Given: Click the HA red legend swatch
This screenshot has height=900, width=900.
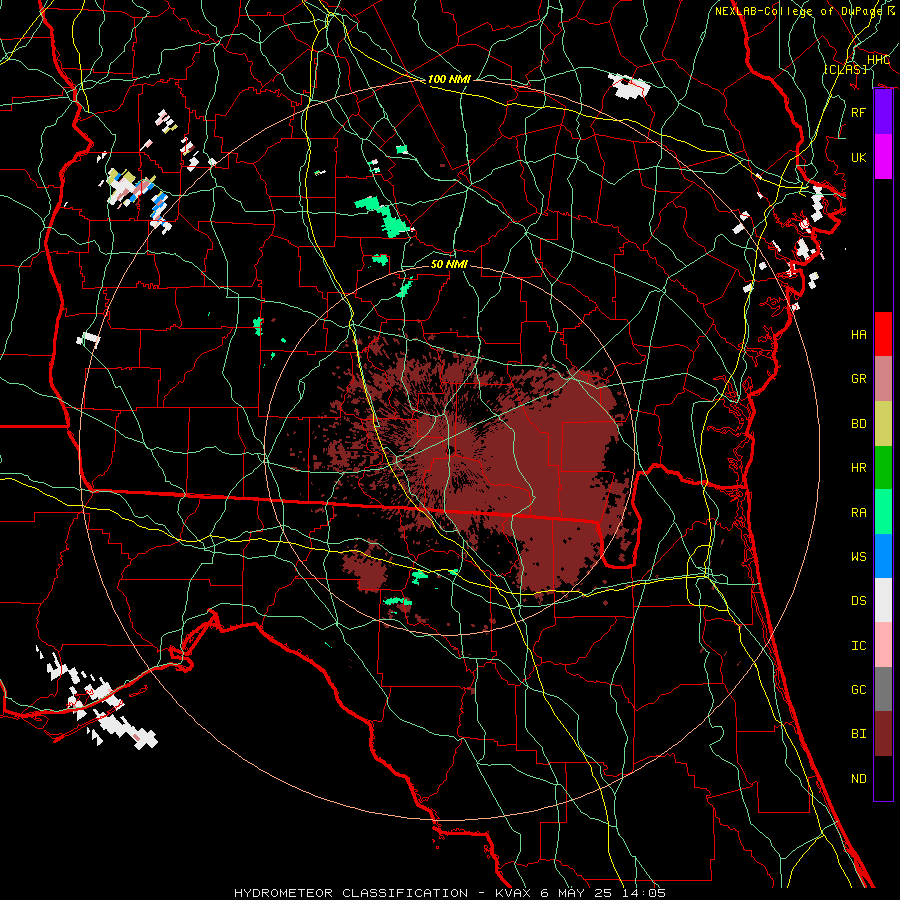Looking at the screenshot, I should pyautogui.click(x=883, y=334).
